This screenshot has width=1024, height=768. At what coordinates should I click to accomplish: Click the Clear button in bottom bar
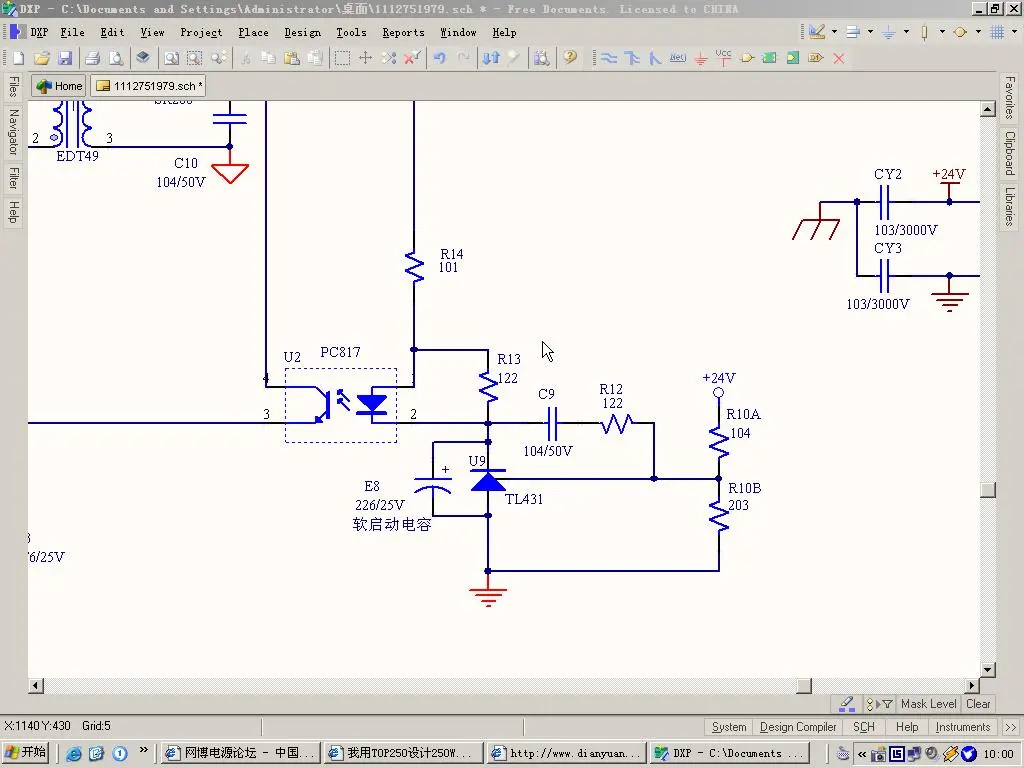[x=978, y=704]
